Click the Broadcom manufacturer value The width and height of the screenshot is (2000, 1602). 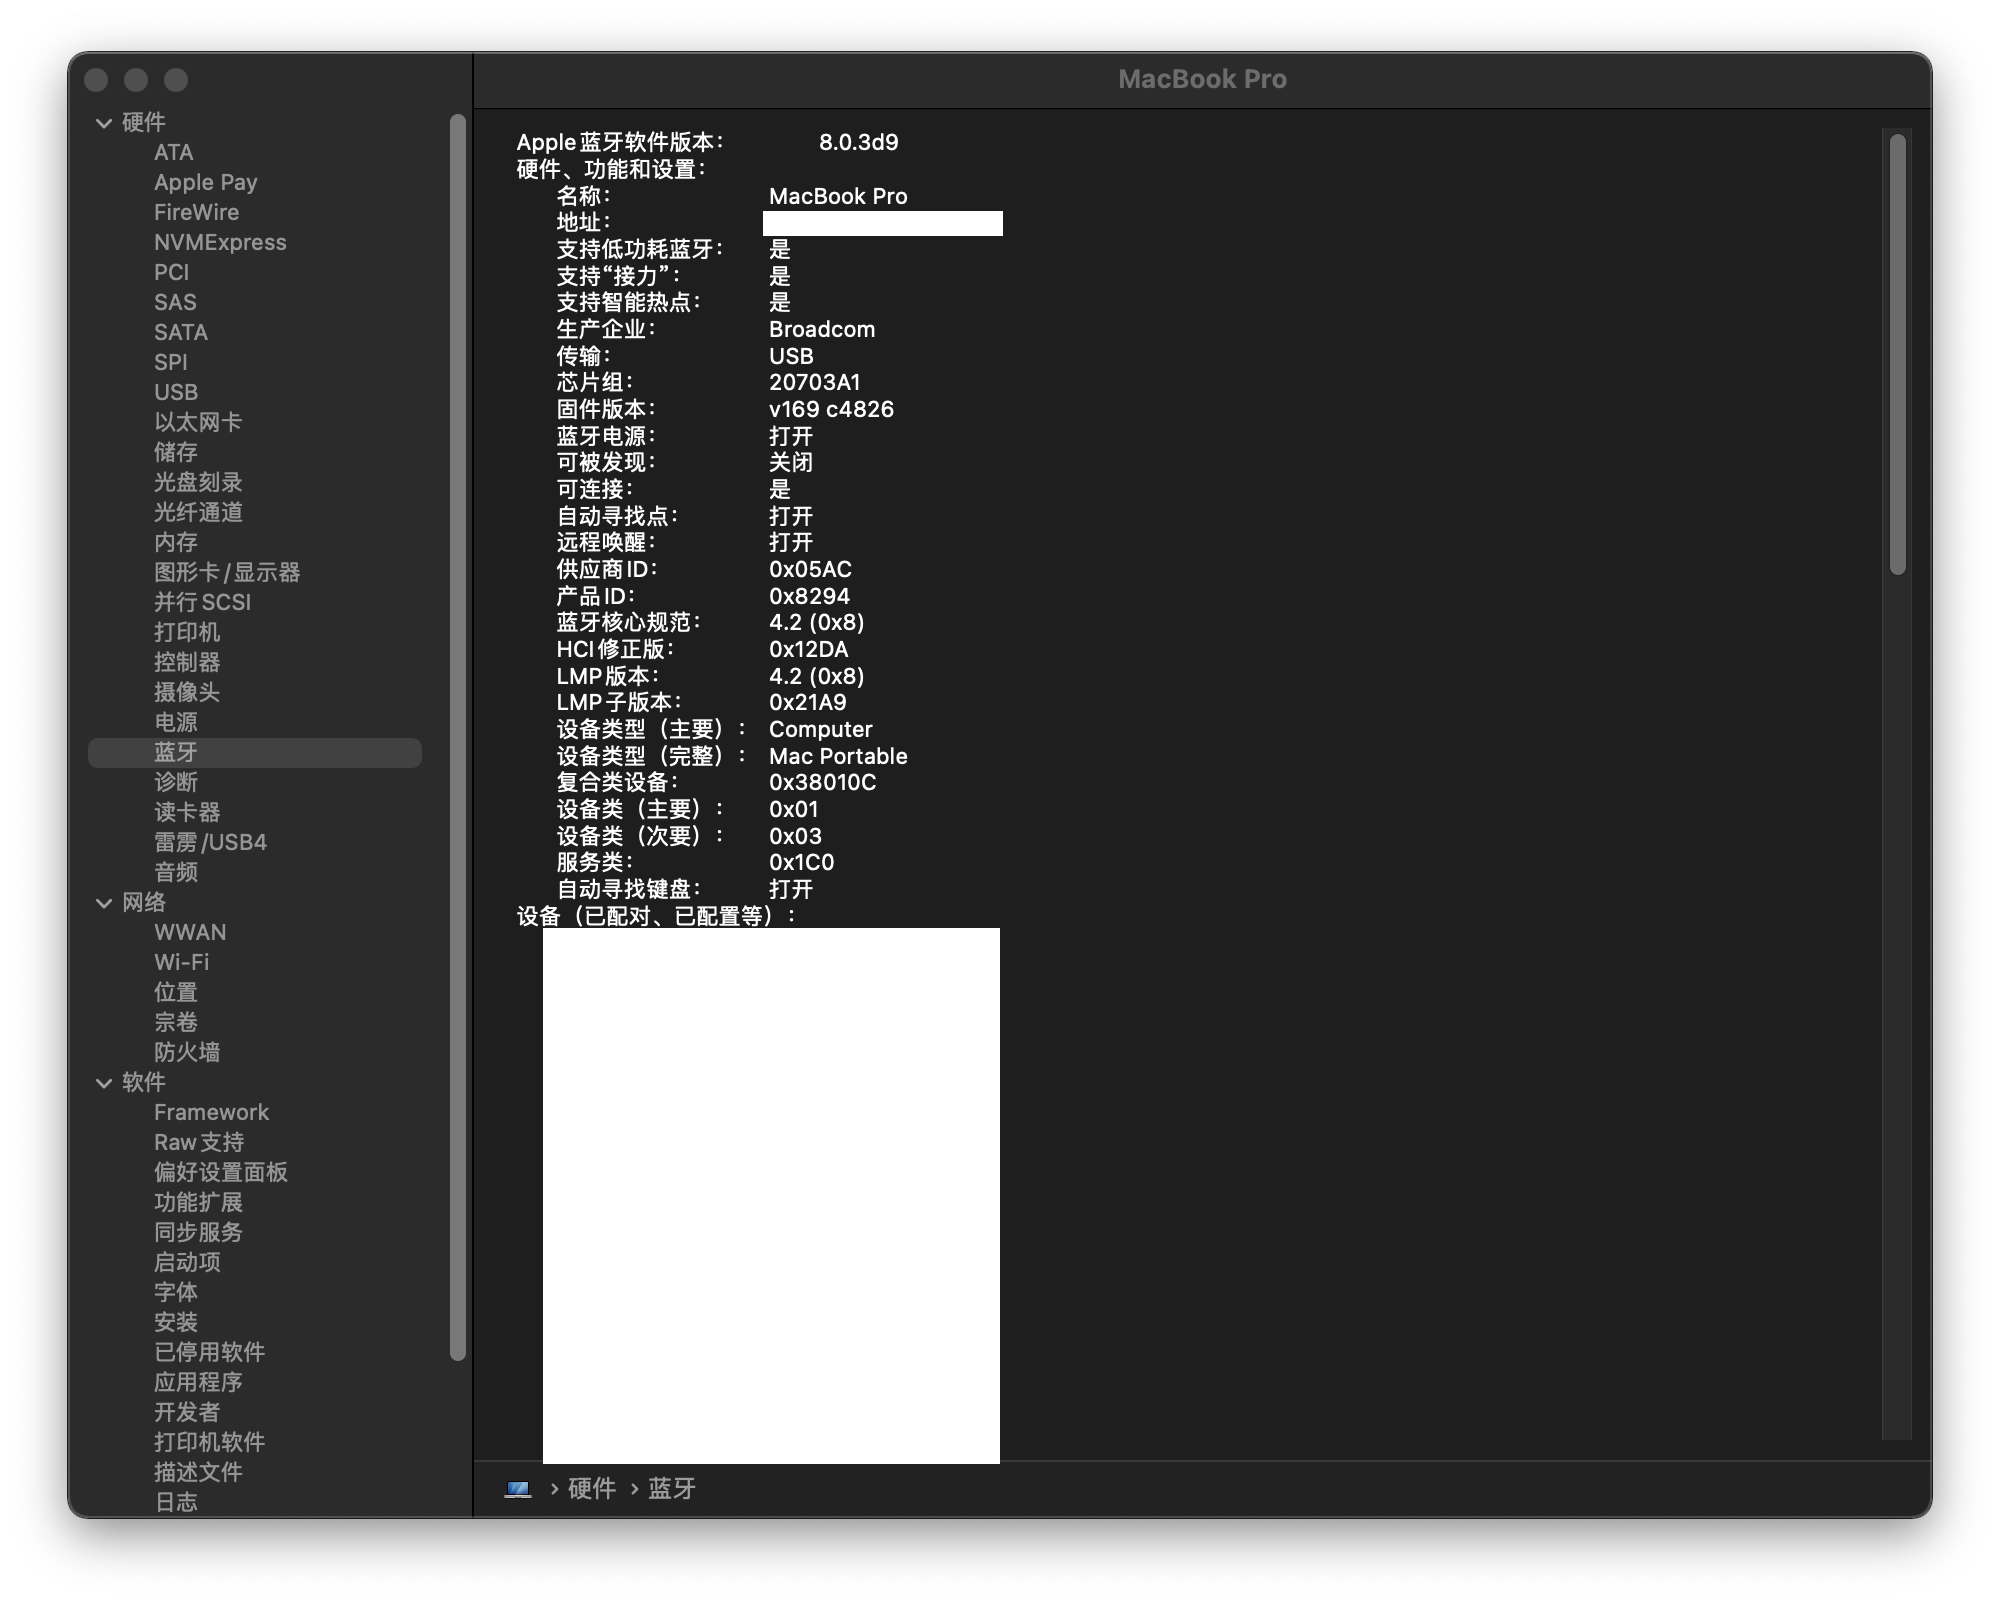point(822,329)
